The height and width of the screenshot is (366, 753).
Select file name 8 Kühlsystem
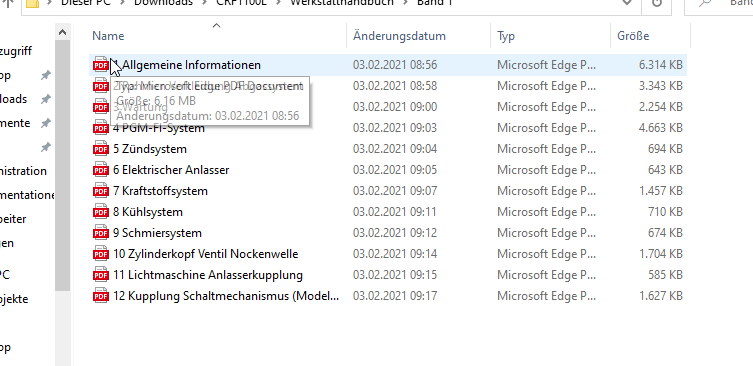[x=148, y=212]
